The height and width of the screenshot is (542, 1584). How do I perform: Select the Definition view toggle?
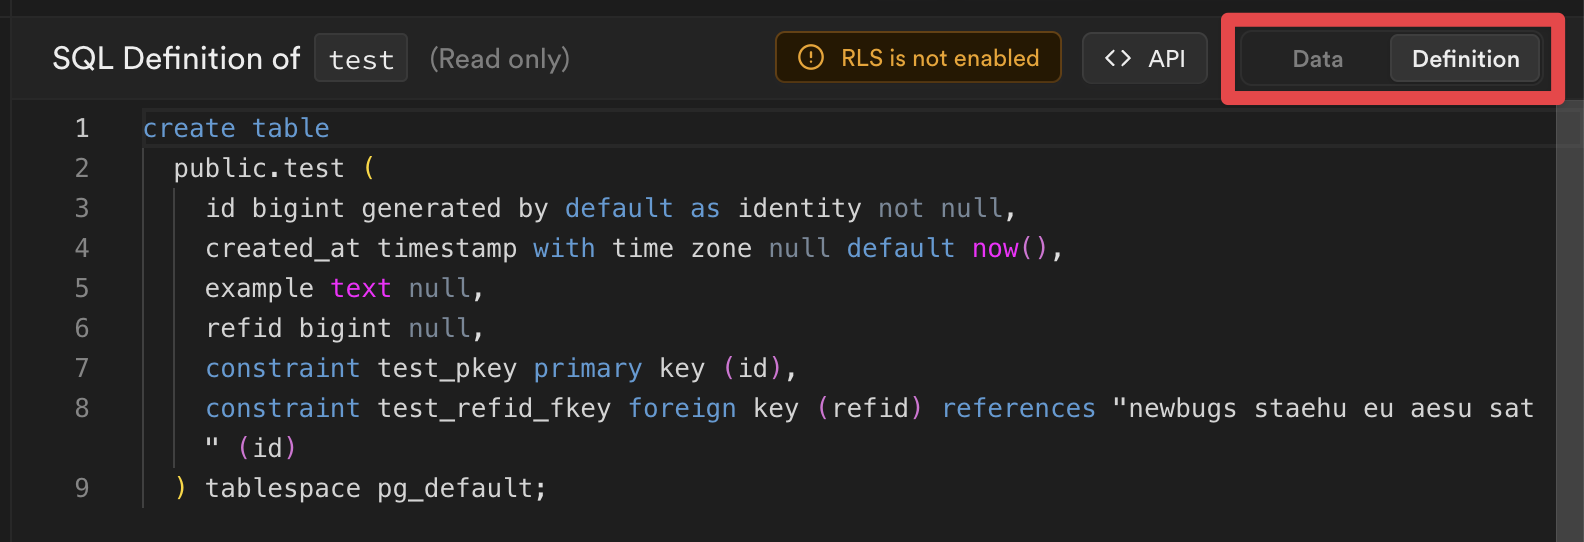click(1465, 59)
